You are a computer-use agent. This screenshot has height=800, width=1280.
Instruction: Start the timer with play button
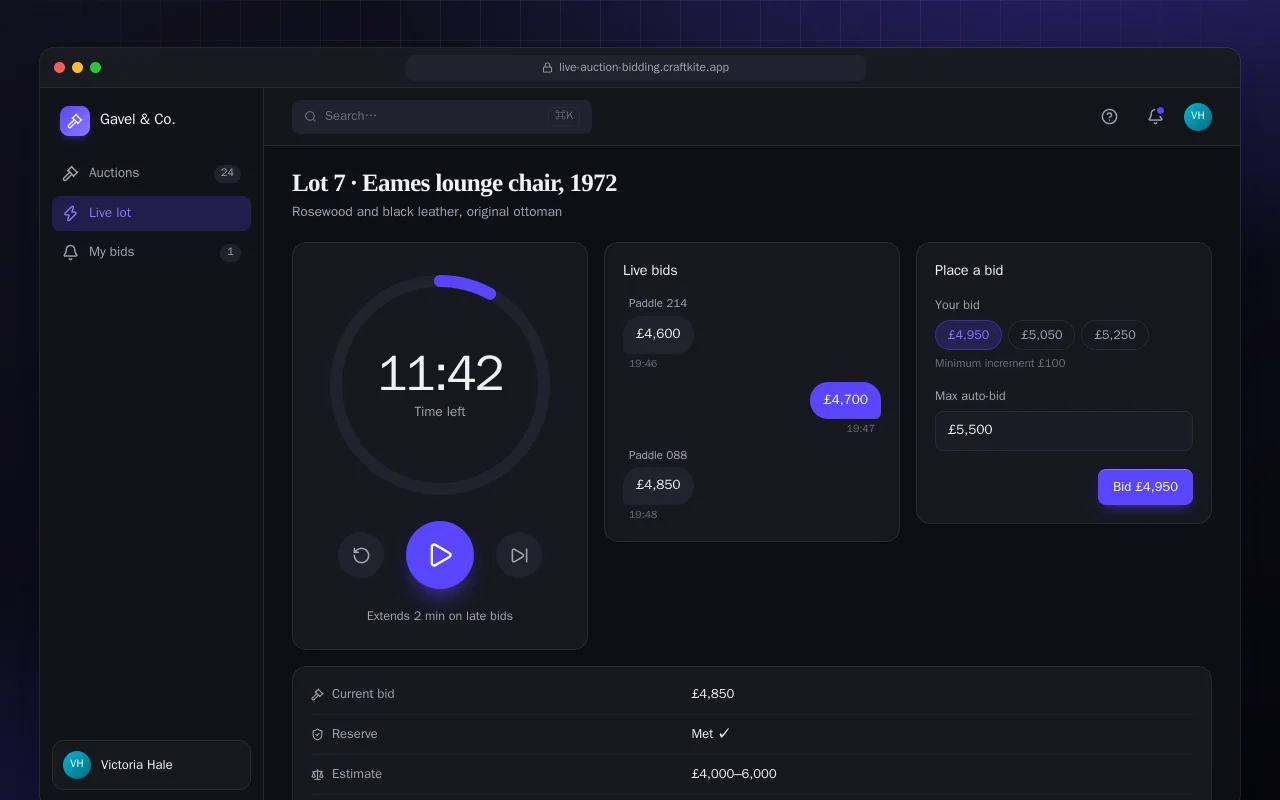(440, 555)
